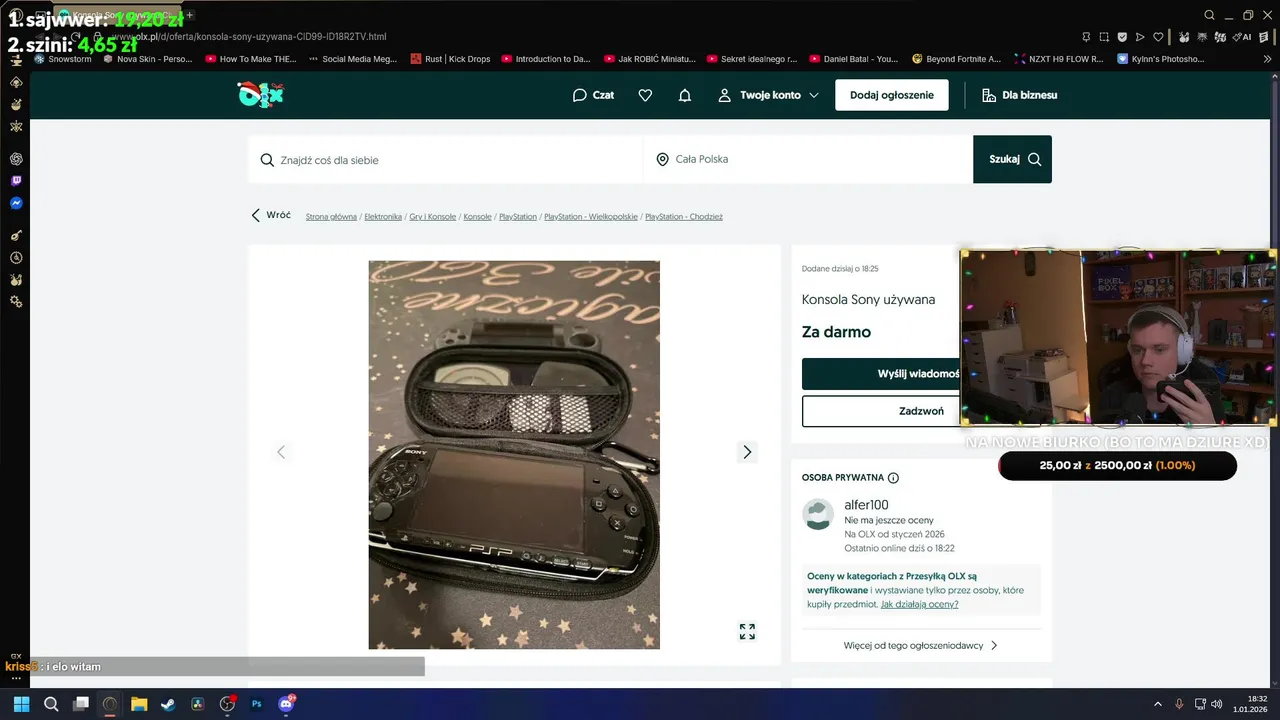Open File Explorer from taskbar

[x=139, y=704]
